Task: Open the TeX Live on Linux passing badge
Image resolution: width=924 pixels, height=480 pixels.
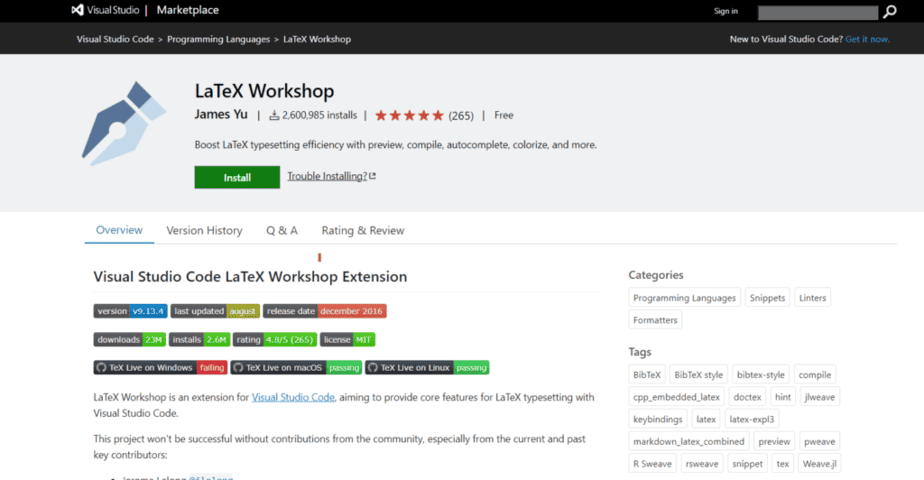Action: [427, 368]
